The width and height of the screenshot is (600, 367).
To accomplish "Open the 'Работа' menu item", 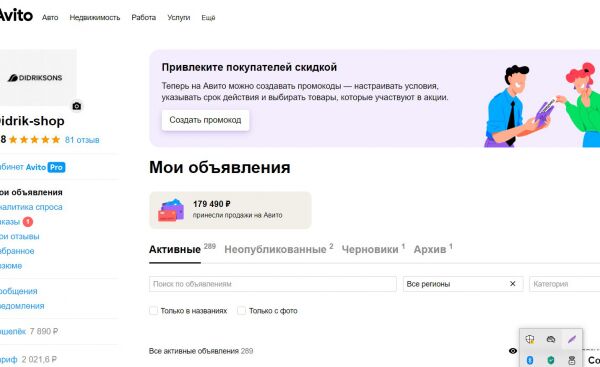I will click(143, 18).
